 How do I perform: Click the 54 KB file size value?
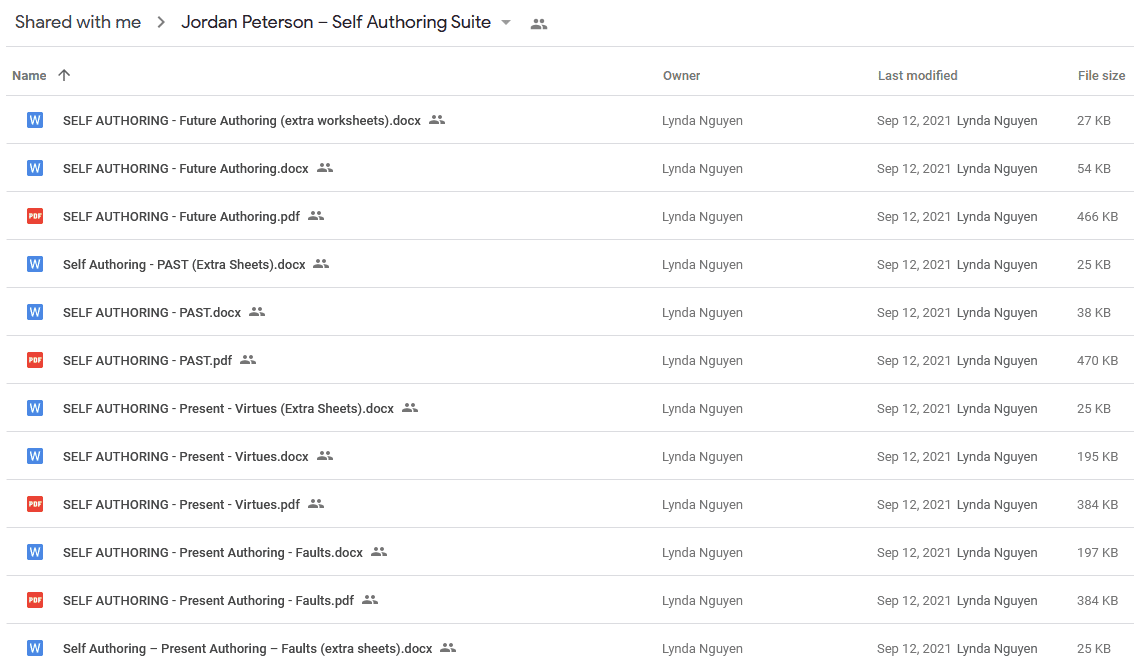coord(1094,169)
